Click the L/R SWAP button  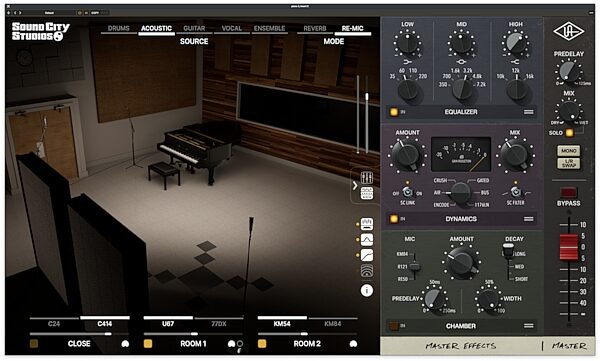click(x=569, y=163)
